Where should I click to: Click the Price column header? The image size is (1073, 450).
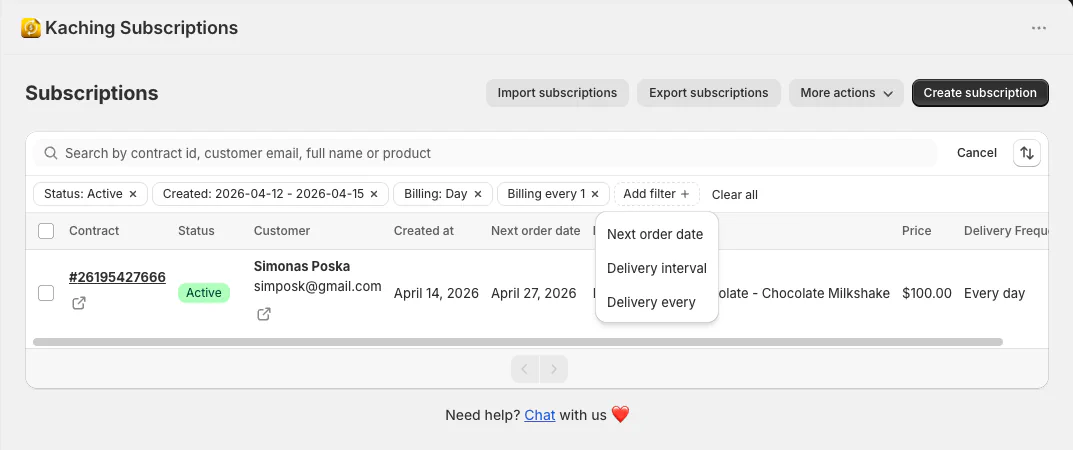[916, 231]
